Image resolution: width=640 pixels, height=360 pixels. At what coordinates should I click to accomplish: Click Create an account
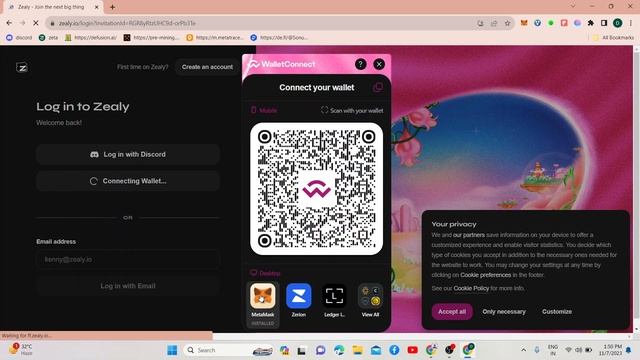(207, 67)
